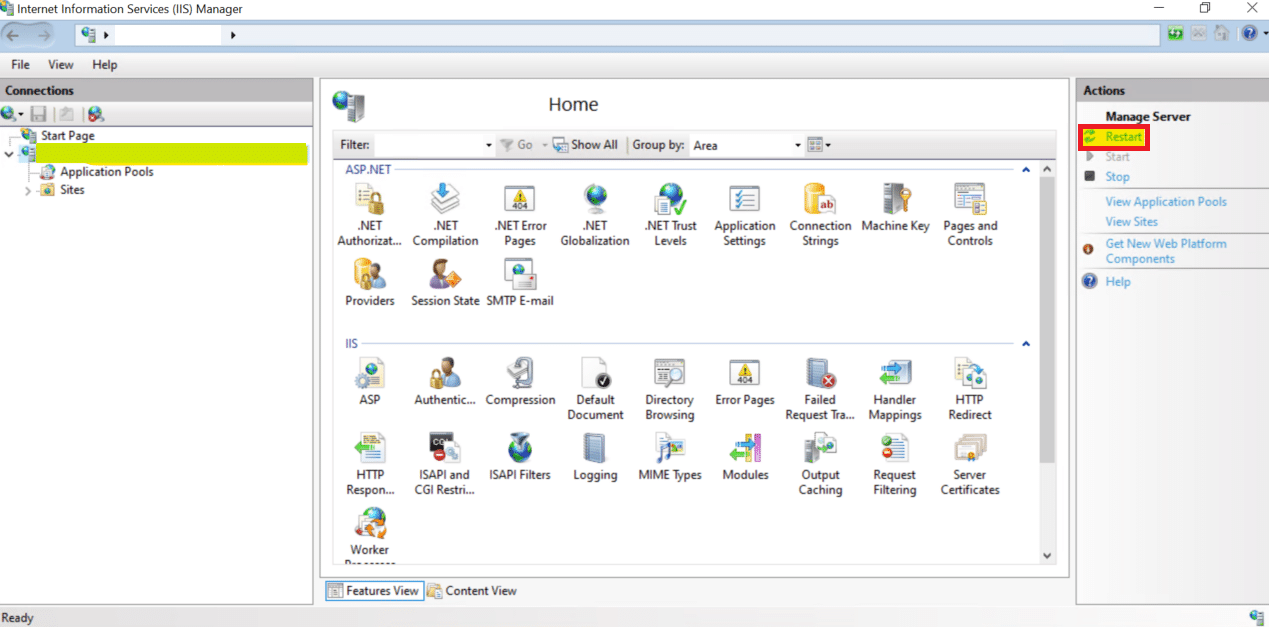Open the Authentication feature
This screenshot has width=1269, height=627.
[x=445, y=382]
